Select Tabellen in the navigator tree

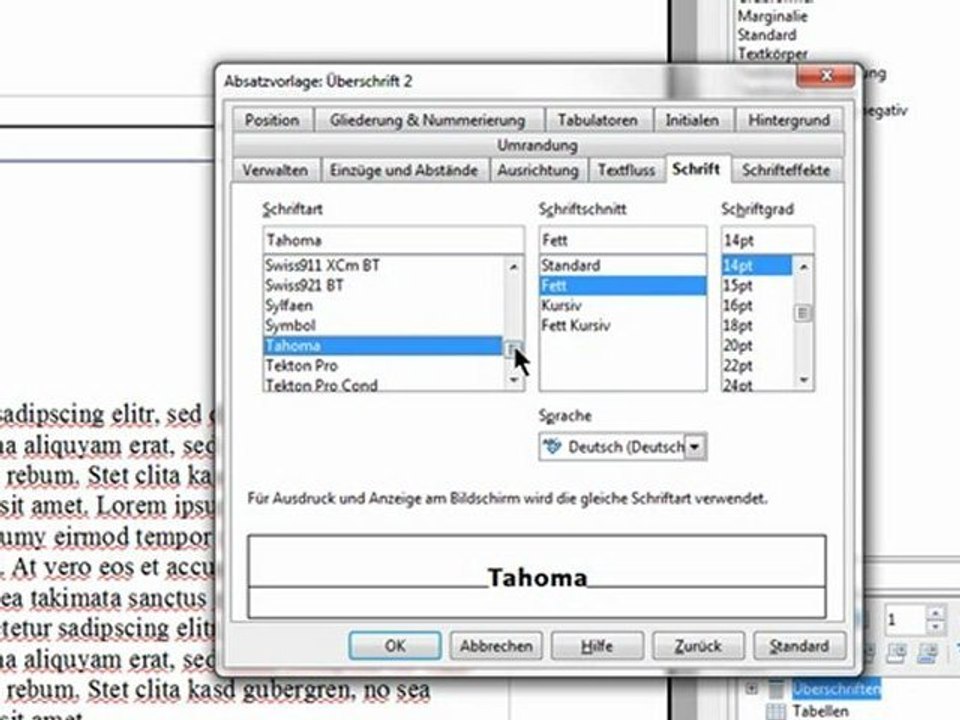[820, 711]
